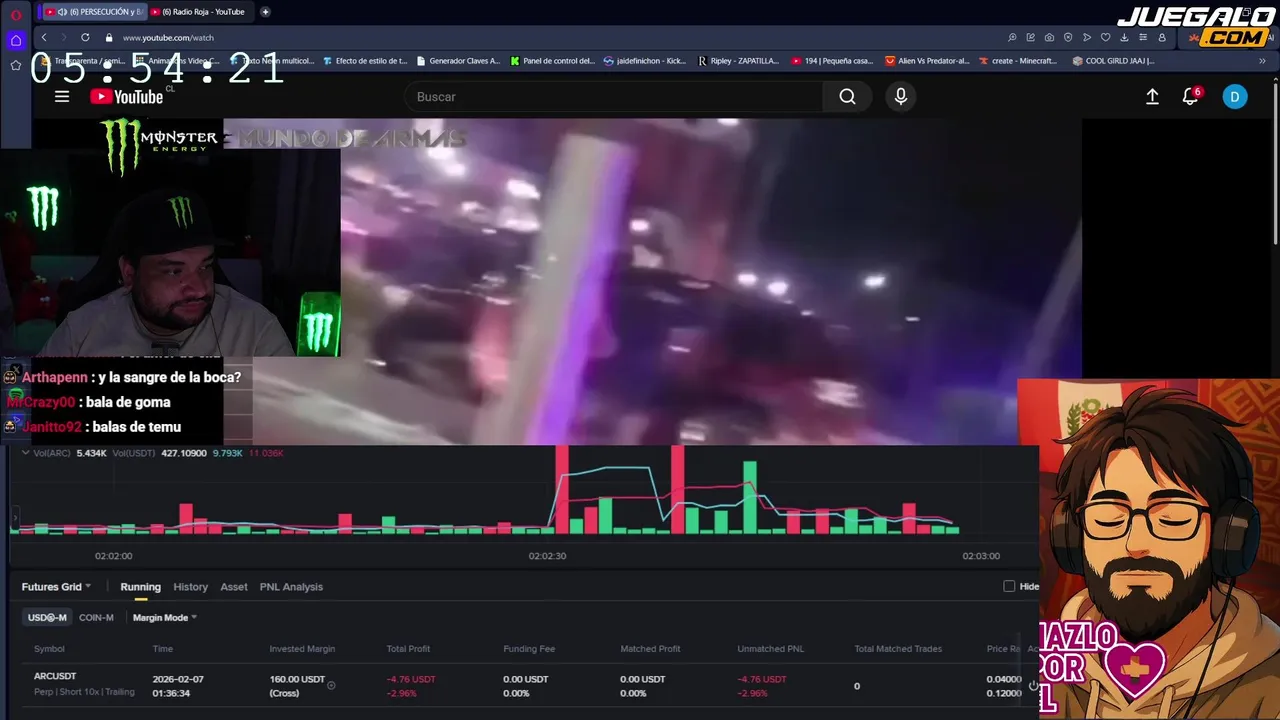
Task: Expand the bookmarks bar overflow chevron
Action: point(1262,61)
